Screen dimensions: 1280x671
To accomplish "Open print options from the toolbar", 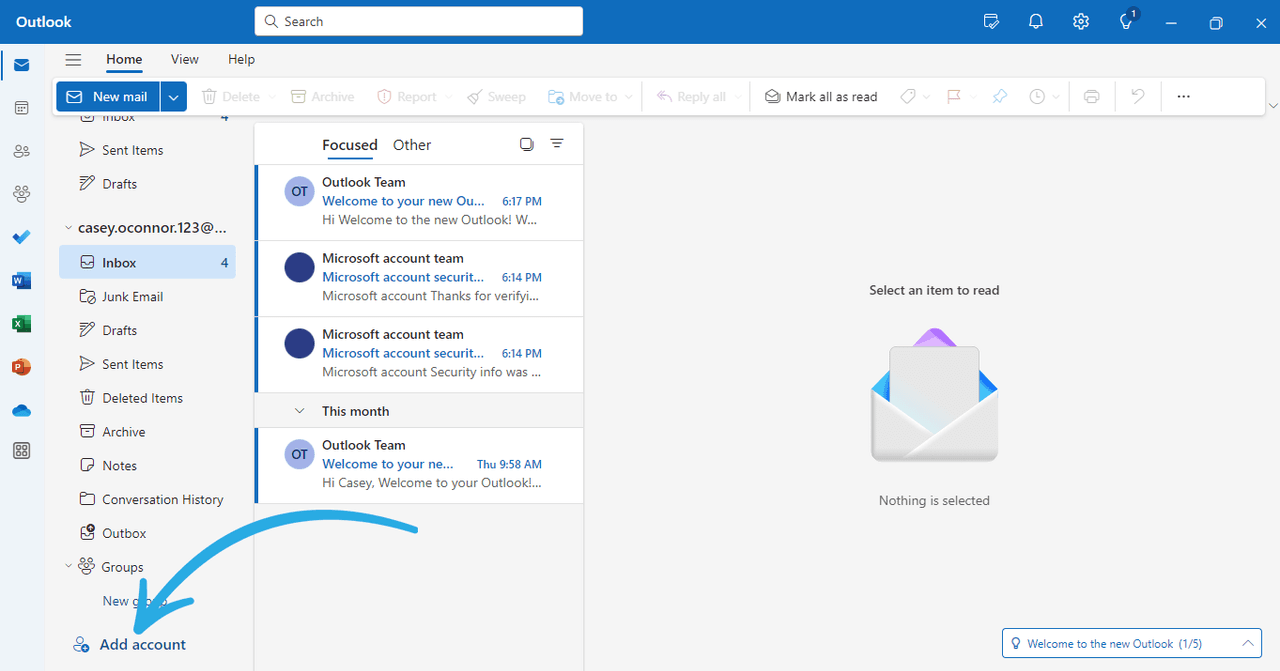I will pos(1091,96).
